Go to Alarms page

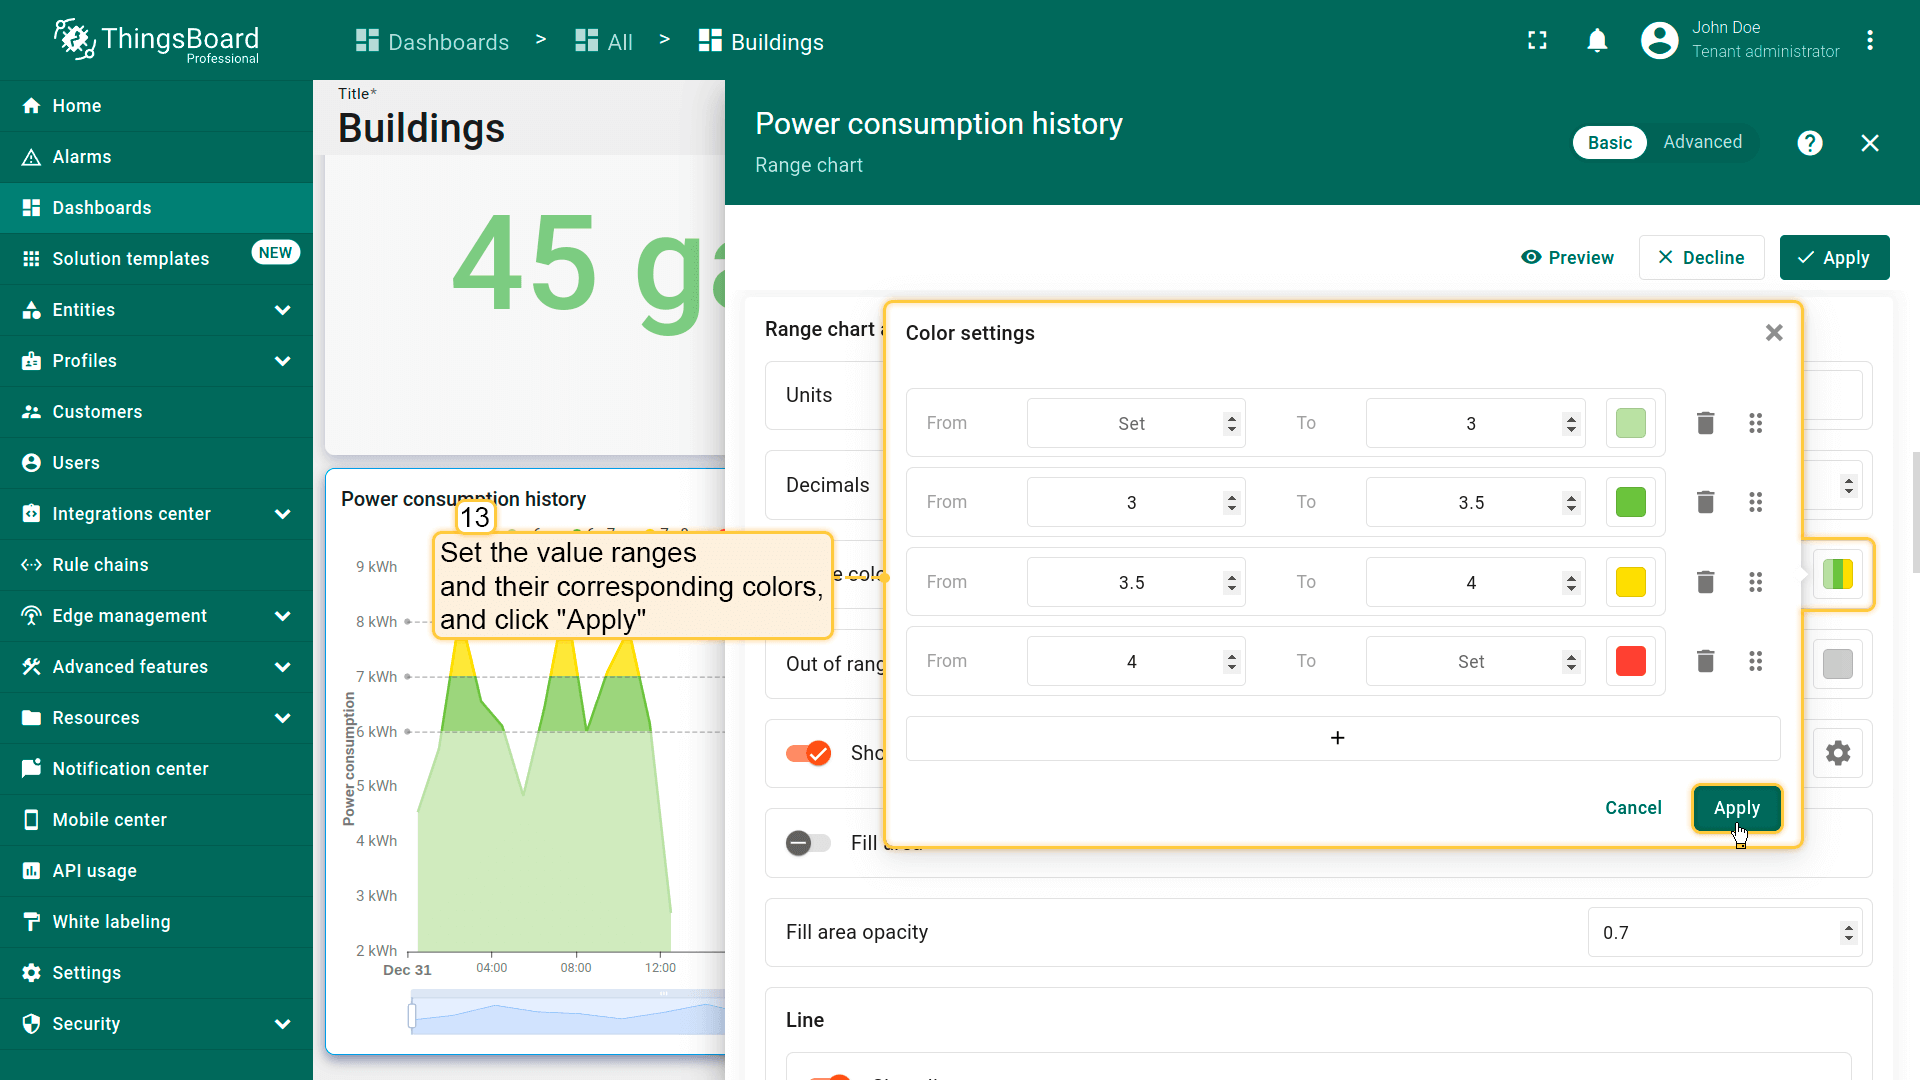point(82,157)
